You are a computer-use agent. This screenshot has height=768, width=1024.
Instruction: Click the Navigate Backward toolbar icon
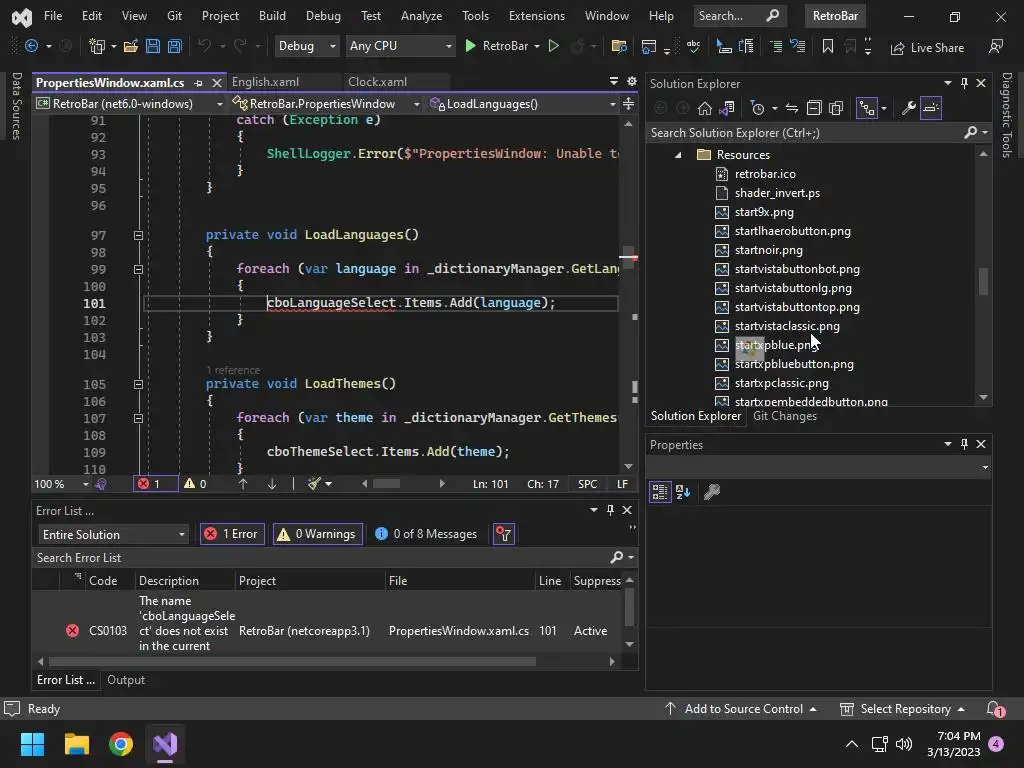(x=31, y=46)
